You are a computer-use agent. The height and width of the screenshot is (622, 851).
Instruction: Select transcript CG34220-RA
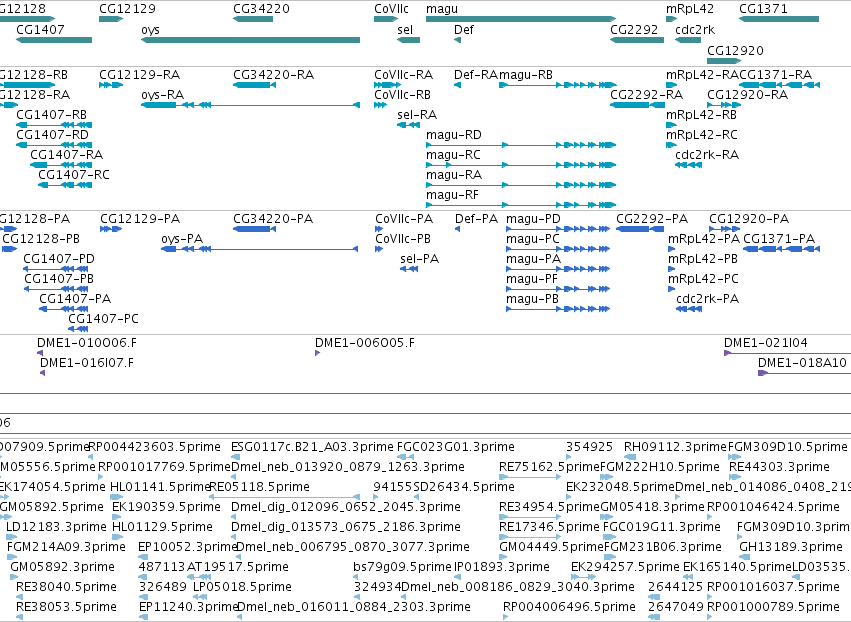point(255,85)
